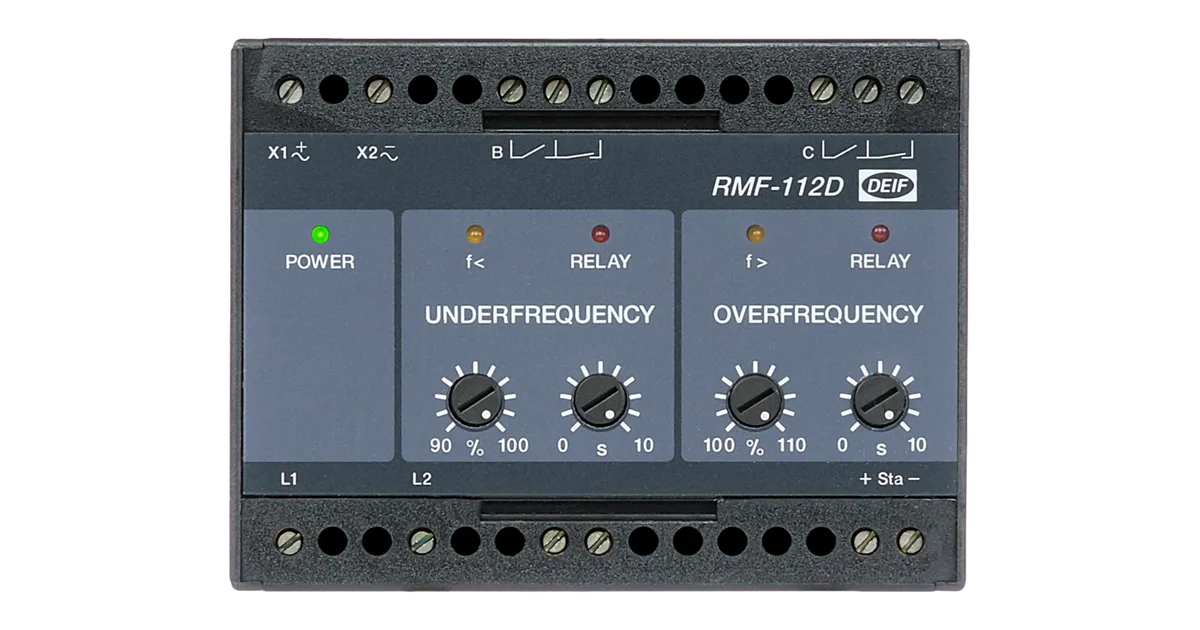
Task: Click the "10" on overfrequency delay scale
Action: click(917, 446)
